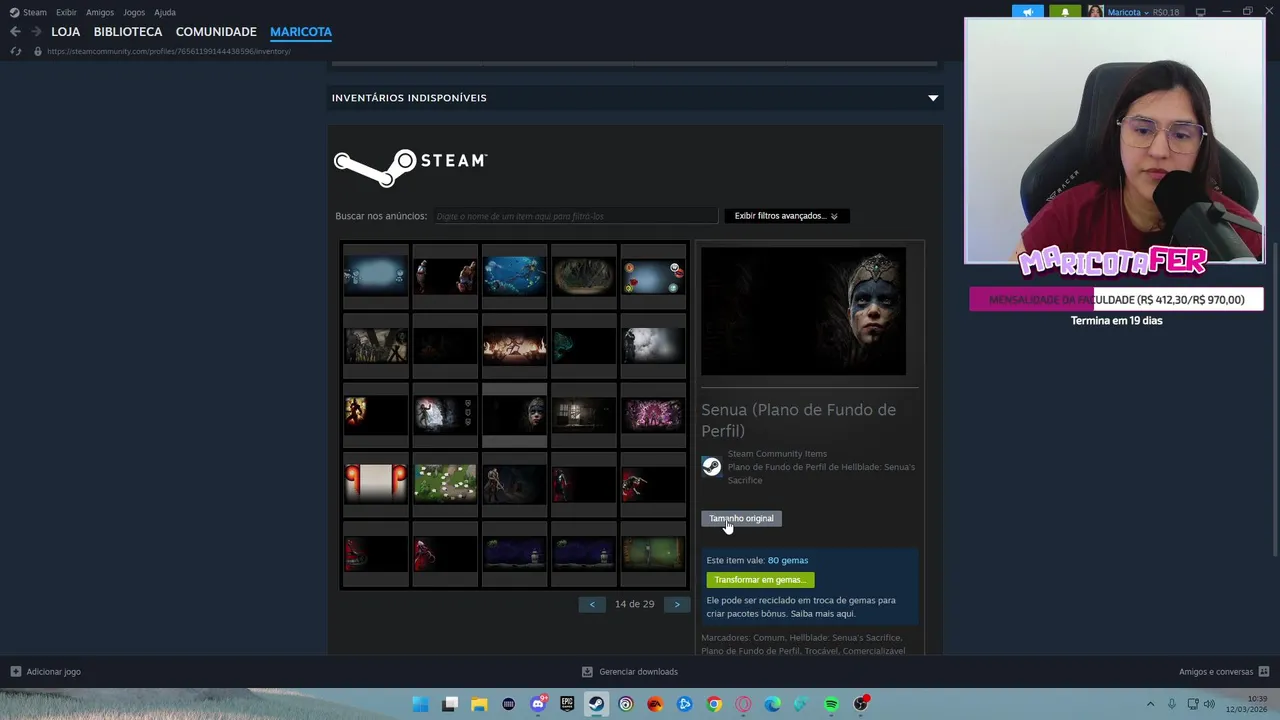Click the Steam window vertical scrollbar
This screenshot has width=1280, height=720.
pos(1275,400)
